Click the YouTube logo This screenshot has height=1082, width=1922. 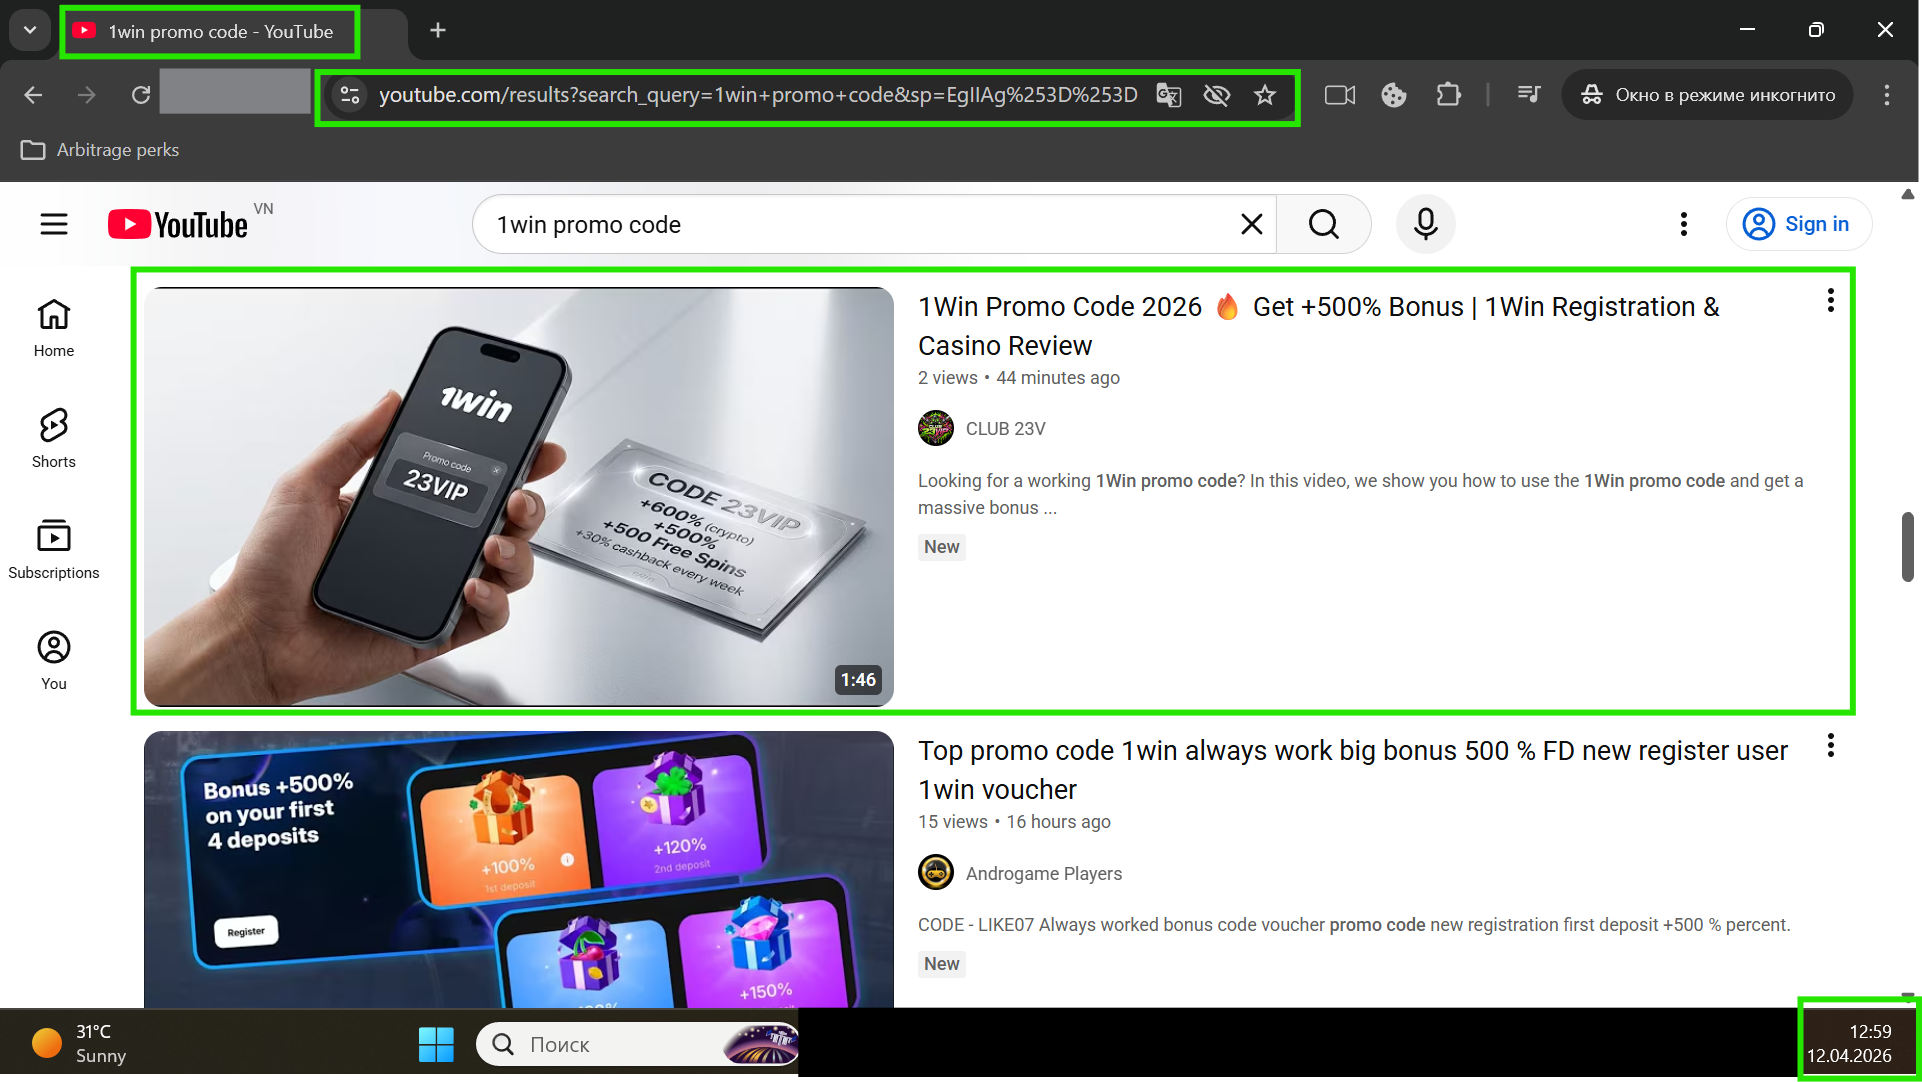point(179,224)
